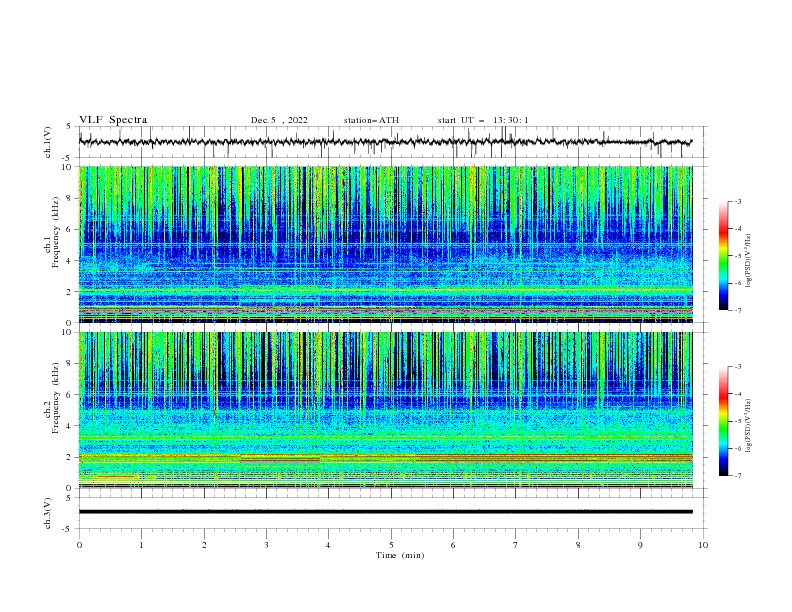
Task: Click the "Time (min)" axis label
Action: [400, 555]
